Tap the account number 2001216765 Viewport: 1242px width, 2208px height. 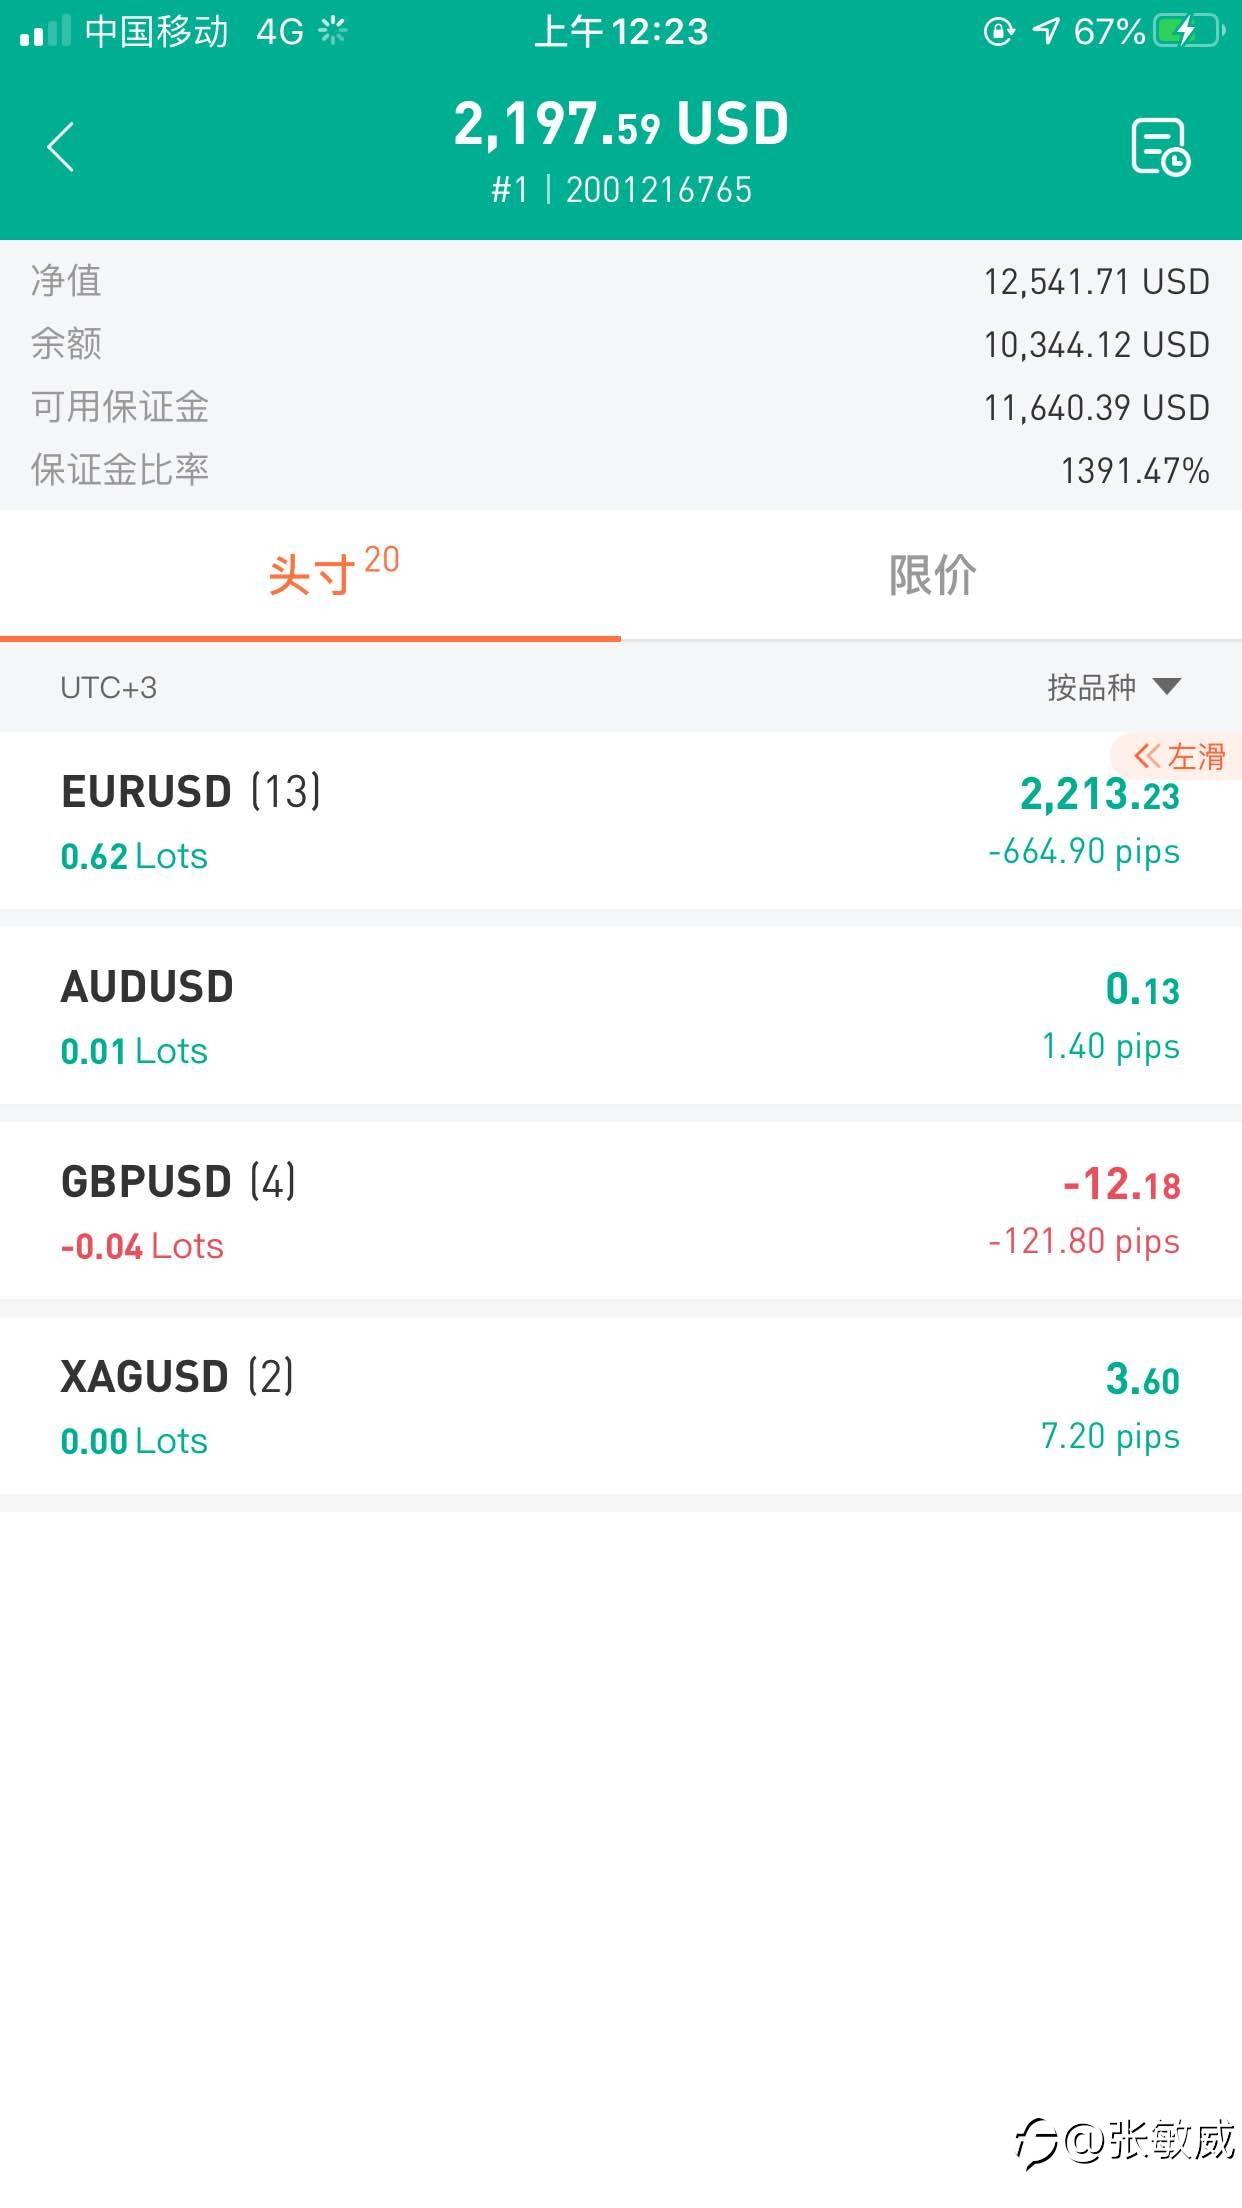point(658,190)
